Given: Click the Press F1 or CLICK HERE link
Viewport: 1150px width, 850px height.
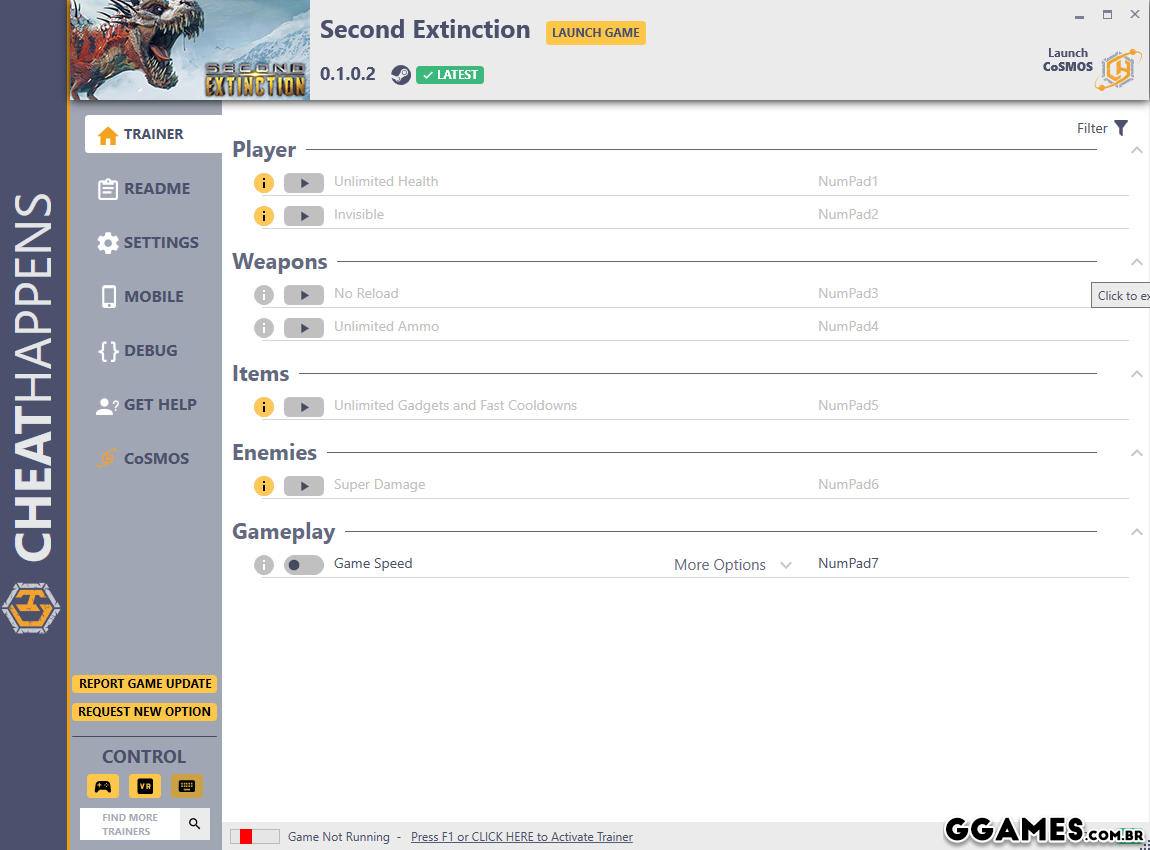Looking at the screenshot, I should pyautogui.click(x=521, y=837).
